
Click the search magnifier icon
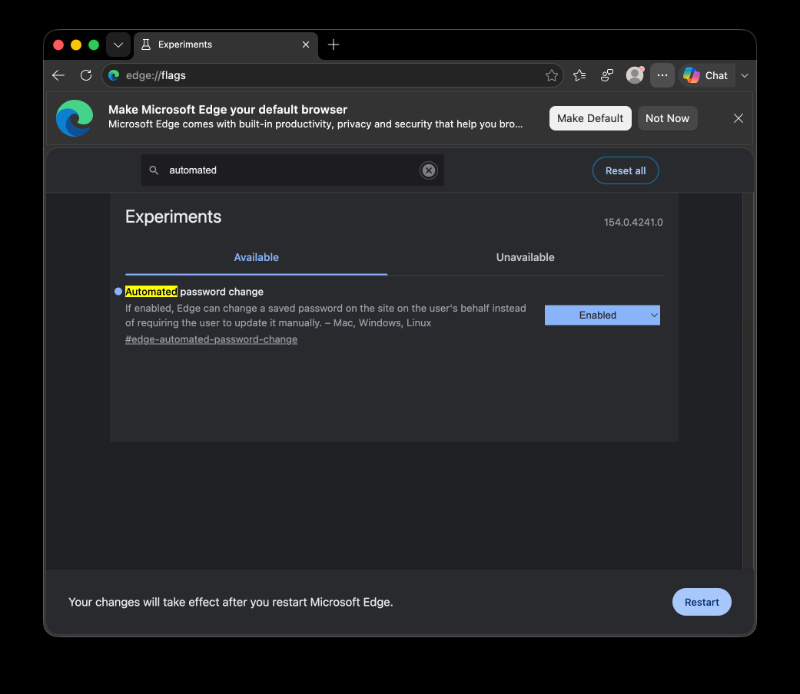click(154, 170)
